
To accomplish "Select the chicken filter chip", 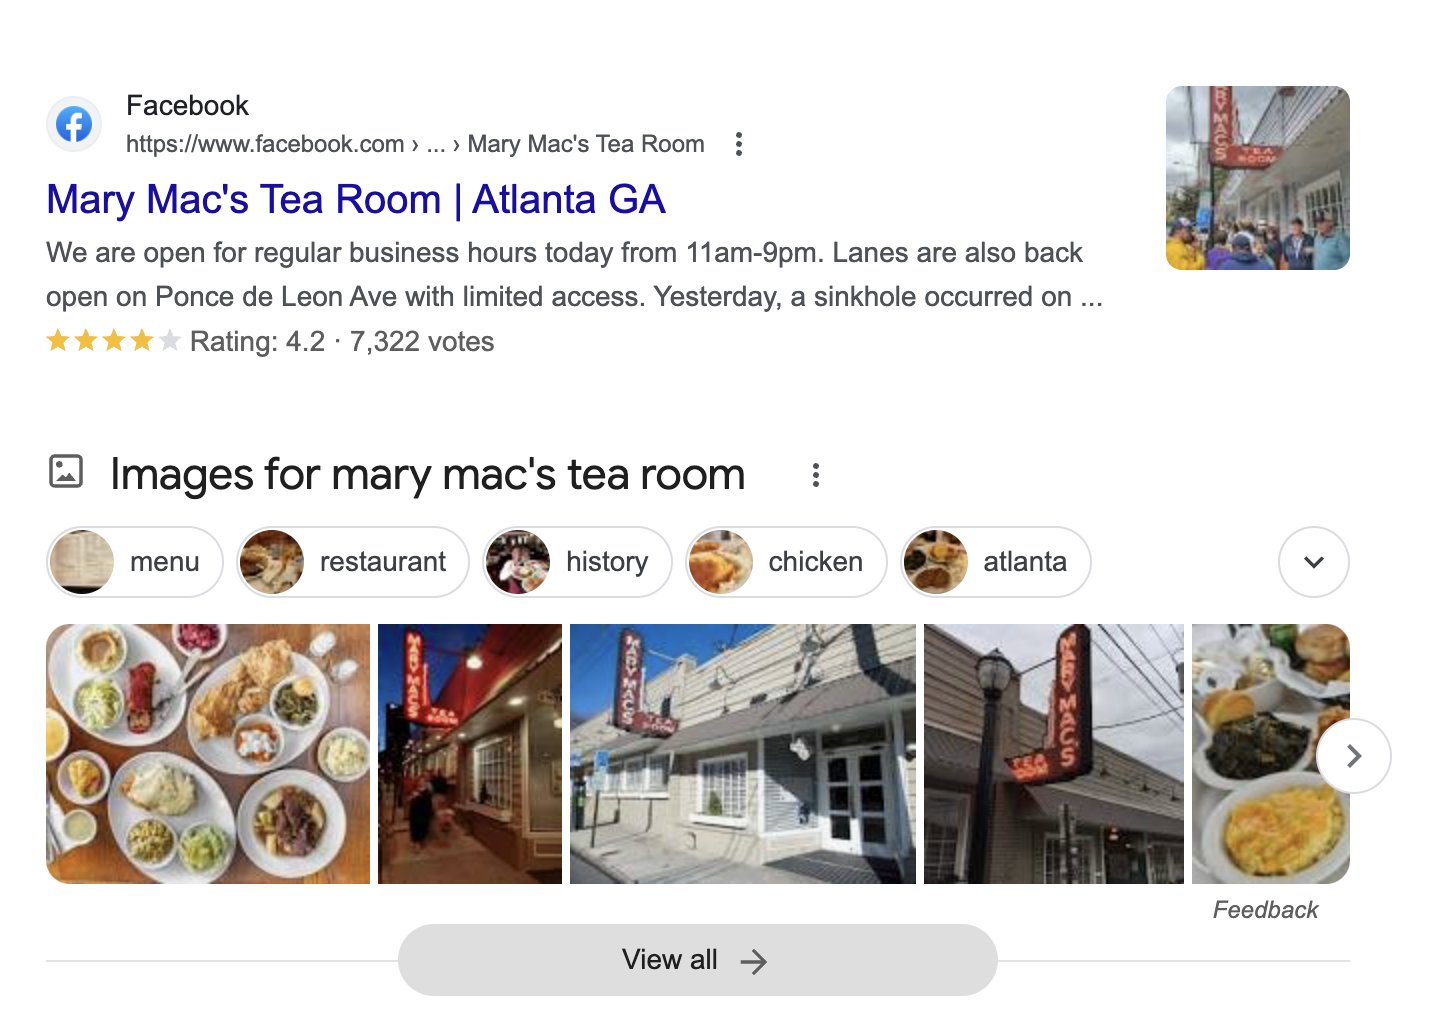I will (x=786, y=562).
